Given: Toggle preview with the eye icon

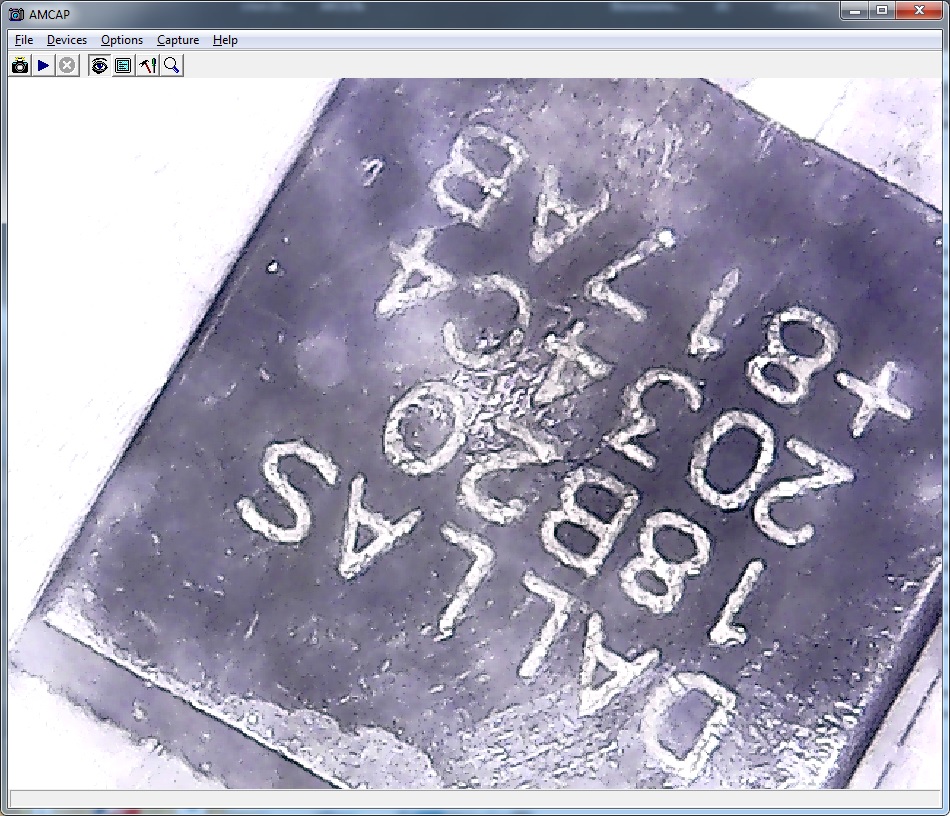Looking at the screenshot, I should click(x=99, y=65).
